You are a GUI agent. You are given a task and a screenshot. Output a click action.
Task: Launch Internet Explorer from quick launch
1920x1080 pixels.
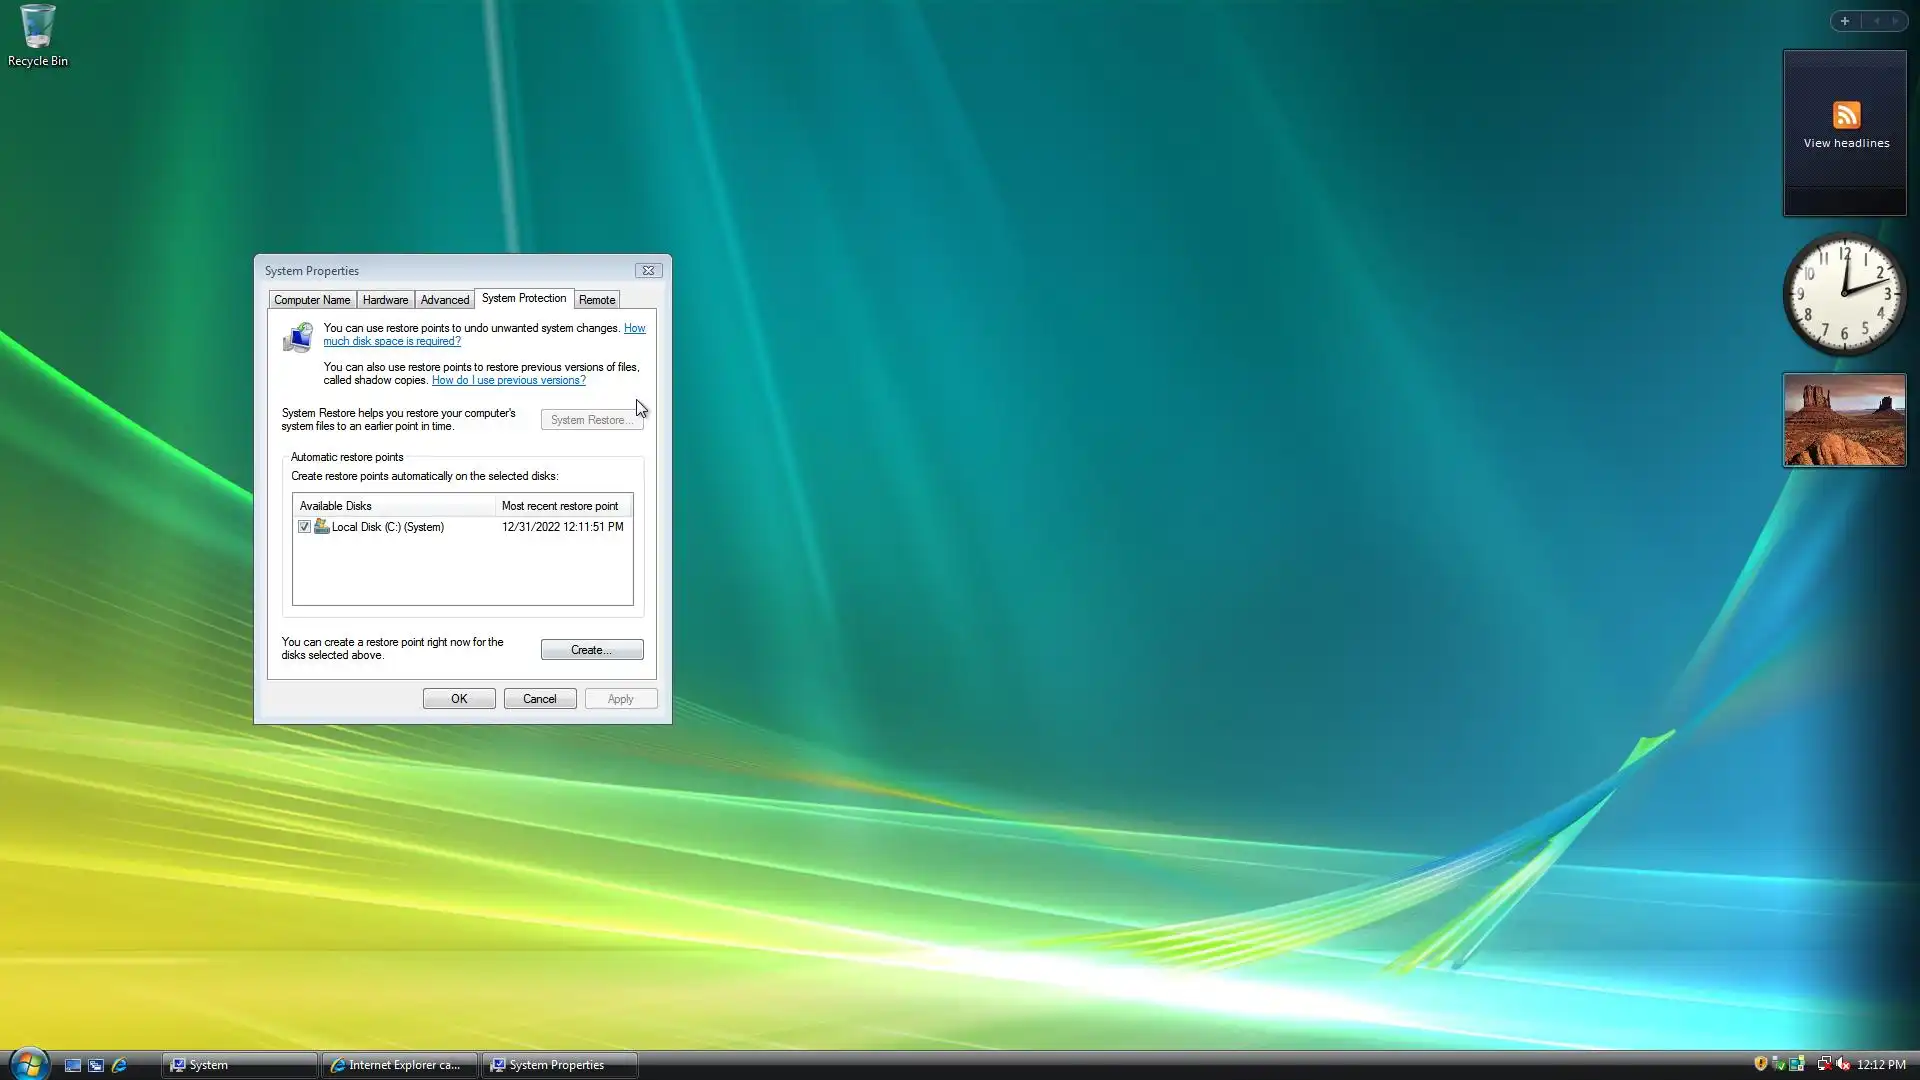119,1065
